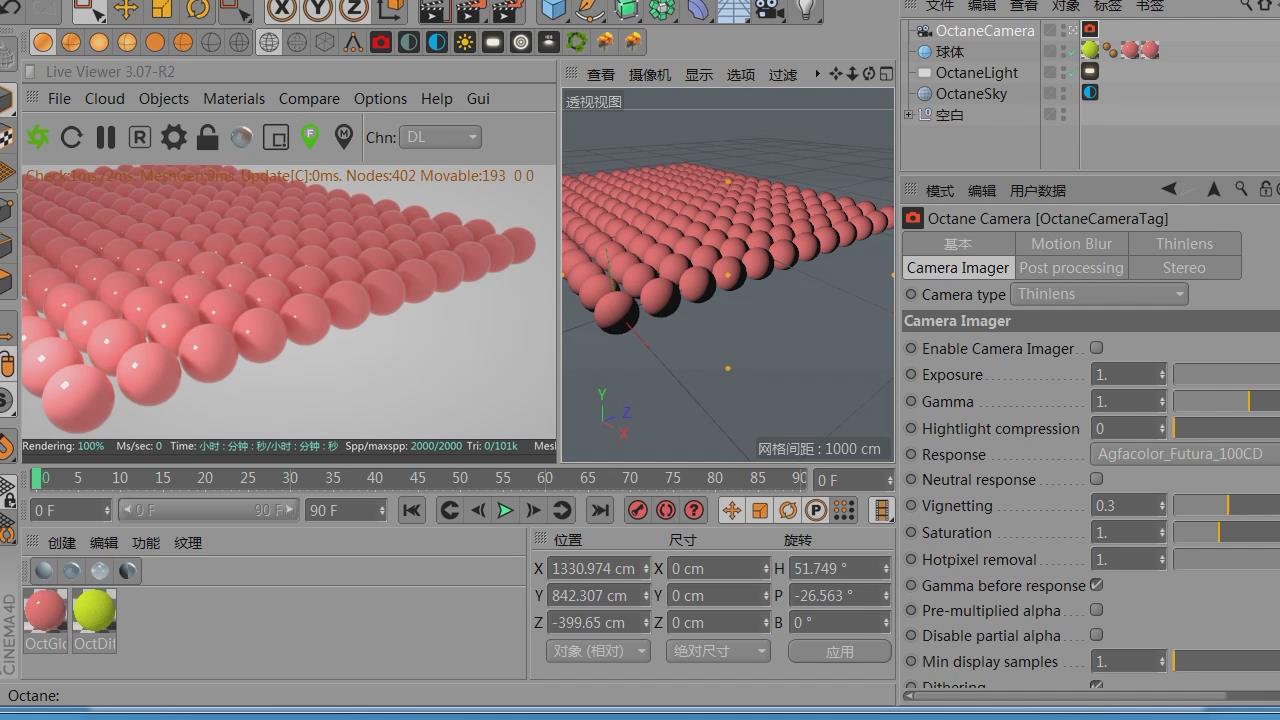This screenshot has height=720, width=1280.
Task: Enable Camera Imager checkbox
Action: coord(1097,348)
